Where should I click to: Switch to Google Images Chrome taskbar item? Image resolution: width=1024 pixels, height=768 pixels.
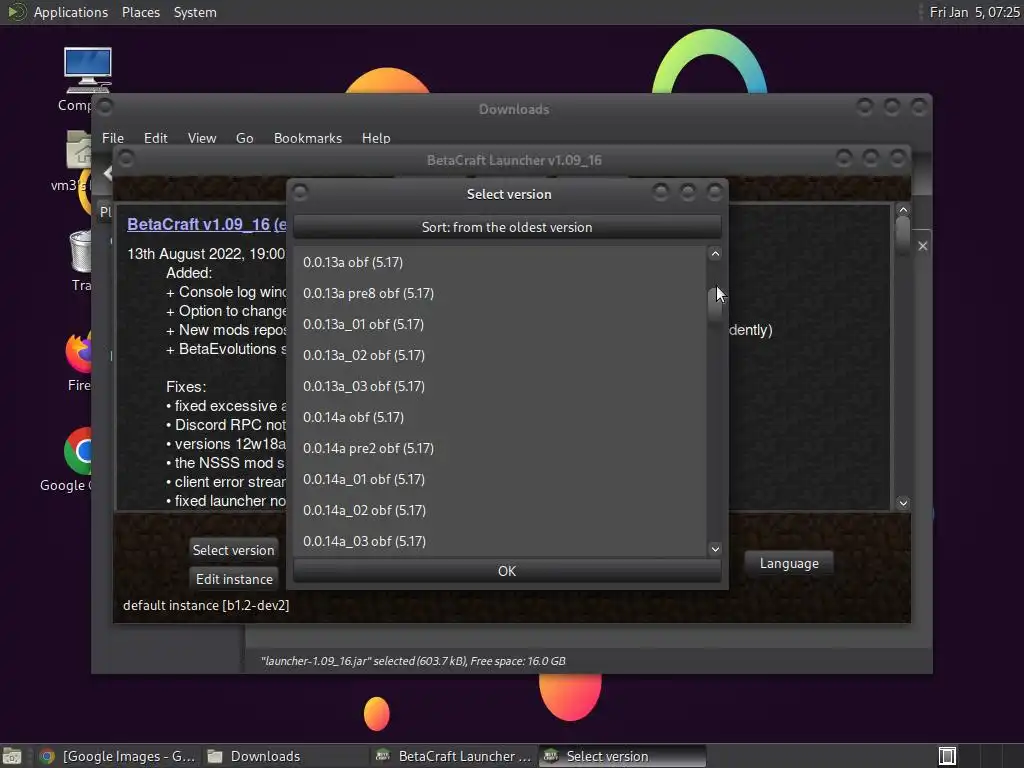pyautogui.click(x=117, y=756)
